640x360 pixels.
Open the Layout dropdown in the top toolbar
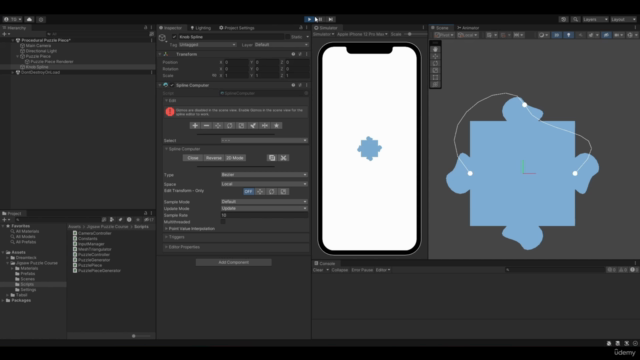click(623, 19)
